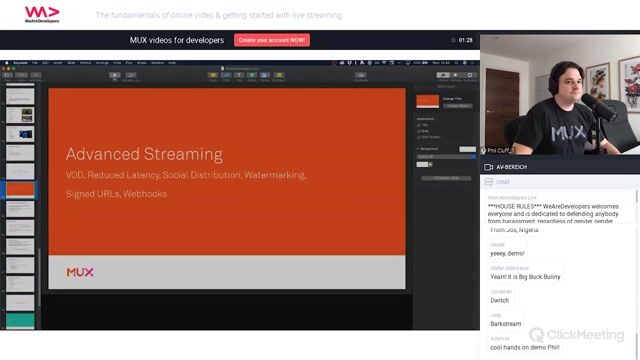The height and width of the screenshot is (360, 640).
Task: Open the Help menu
Action: tap(172, 63)
